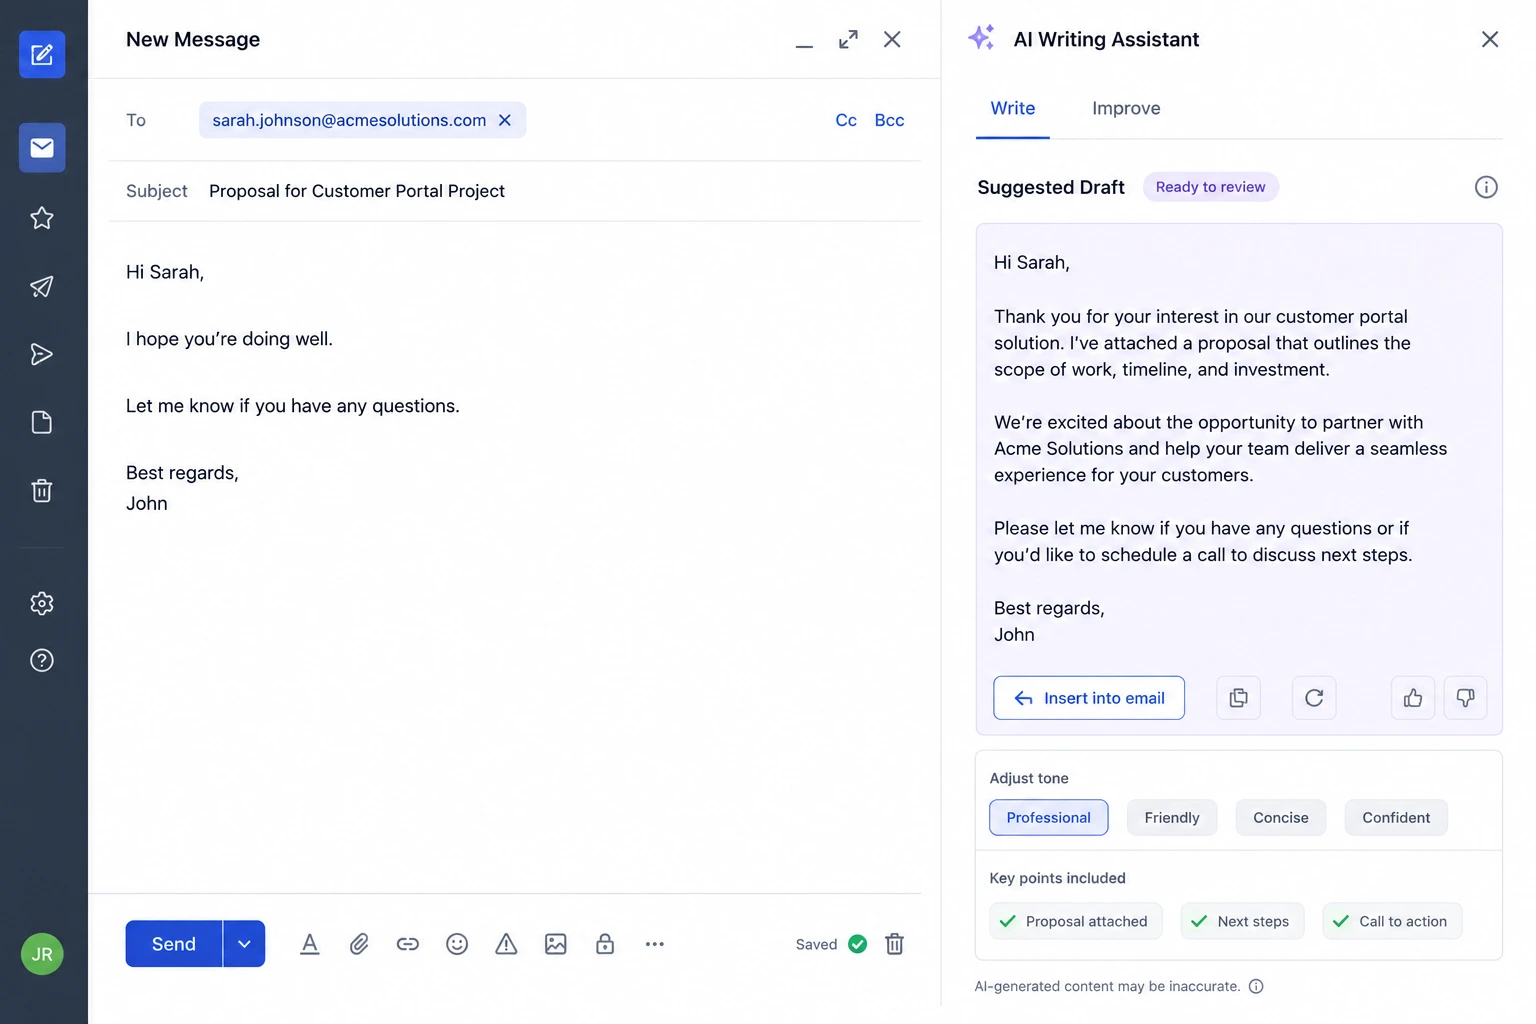This screenshot has width=1536, height=1024.
Task: Open the Send options dropdown arrow
Action: pyautogui.click(x=244, y=944)
